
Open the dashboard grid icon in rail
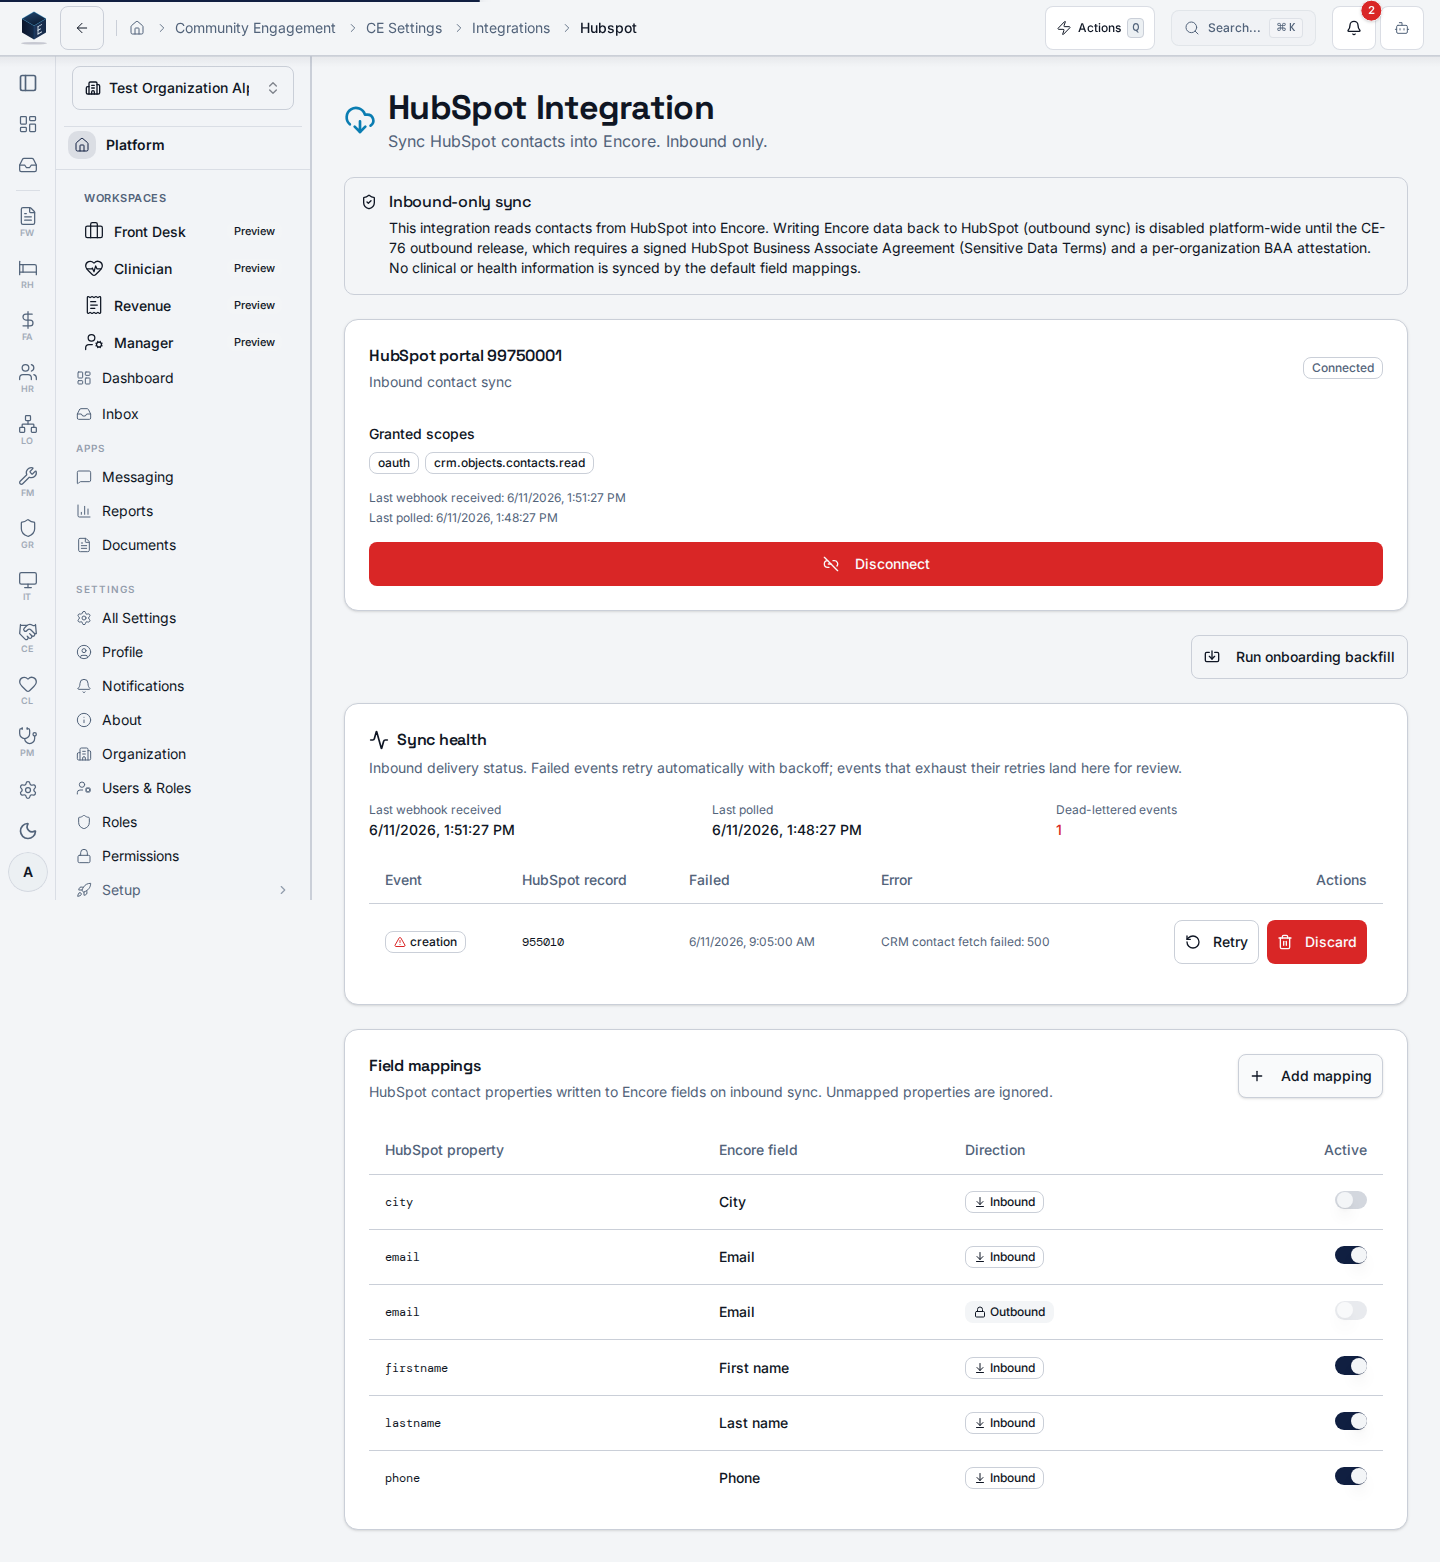click(x=28, y=124)
